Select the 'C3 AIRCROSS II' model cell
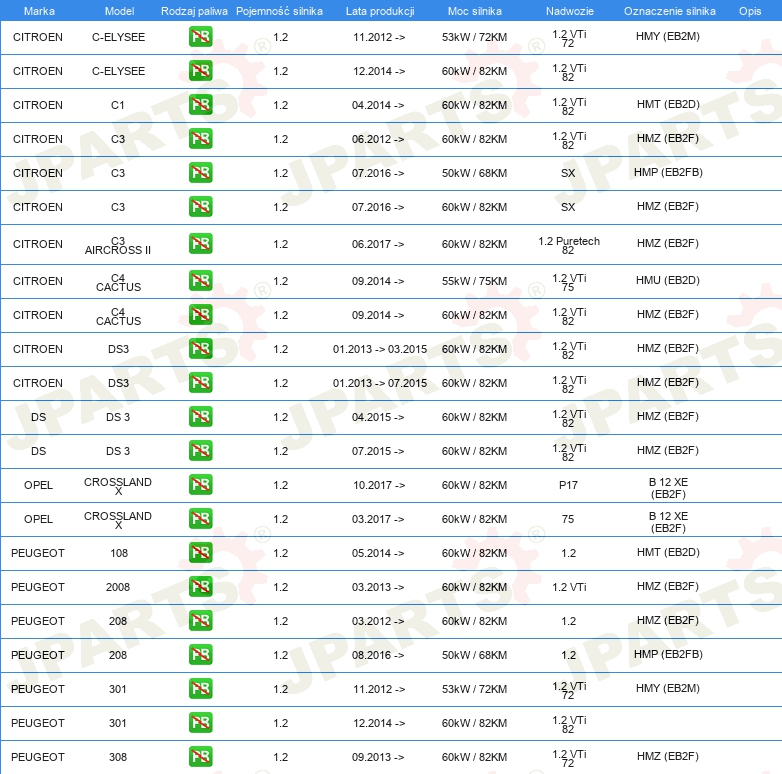 click(x=118, y=245)
